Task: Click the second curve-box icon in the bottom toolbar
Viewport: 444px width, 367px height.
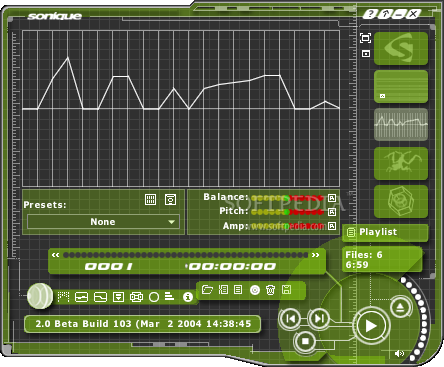Action: tap(100, 297)
